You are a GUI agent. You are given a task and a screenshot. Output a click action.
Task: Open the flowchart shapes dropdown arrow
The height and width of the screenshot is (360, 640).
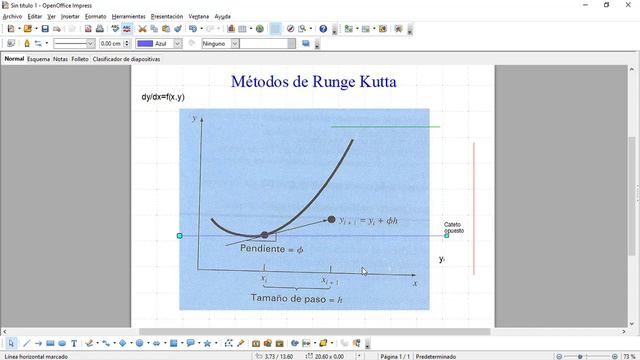tap(182, 343)
